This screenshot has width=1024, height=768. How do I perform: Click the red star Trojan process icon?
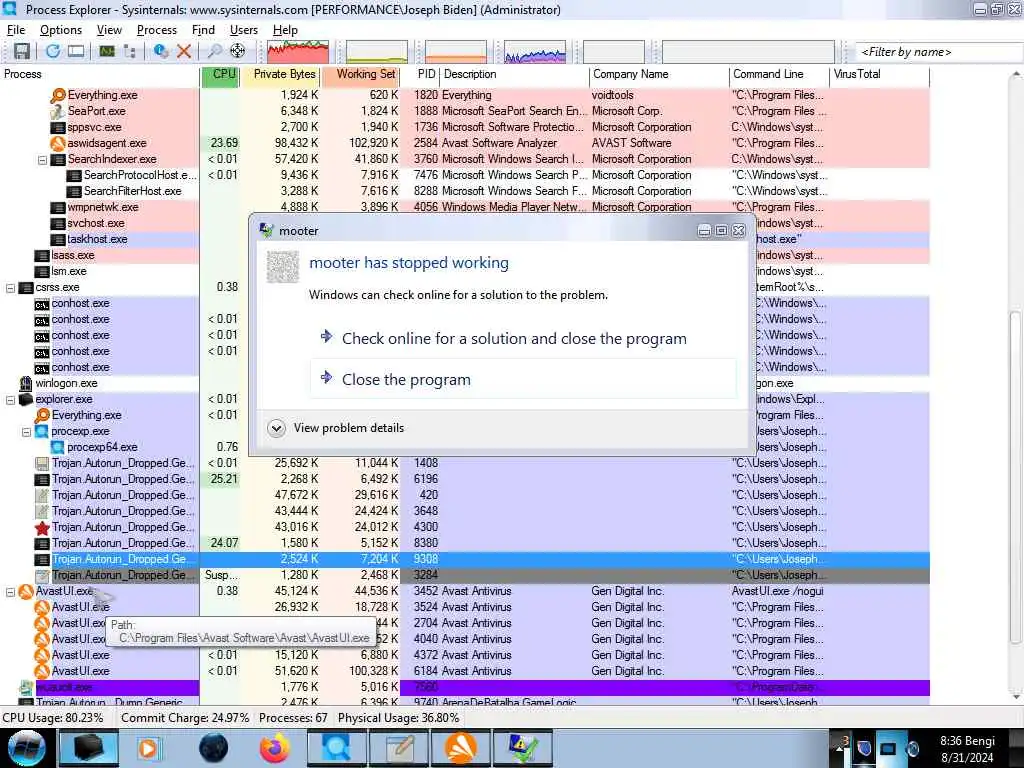[x=42, y=527]
